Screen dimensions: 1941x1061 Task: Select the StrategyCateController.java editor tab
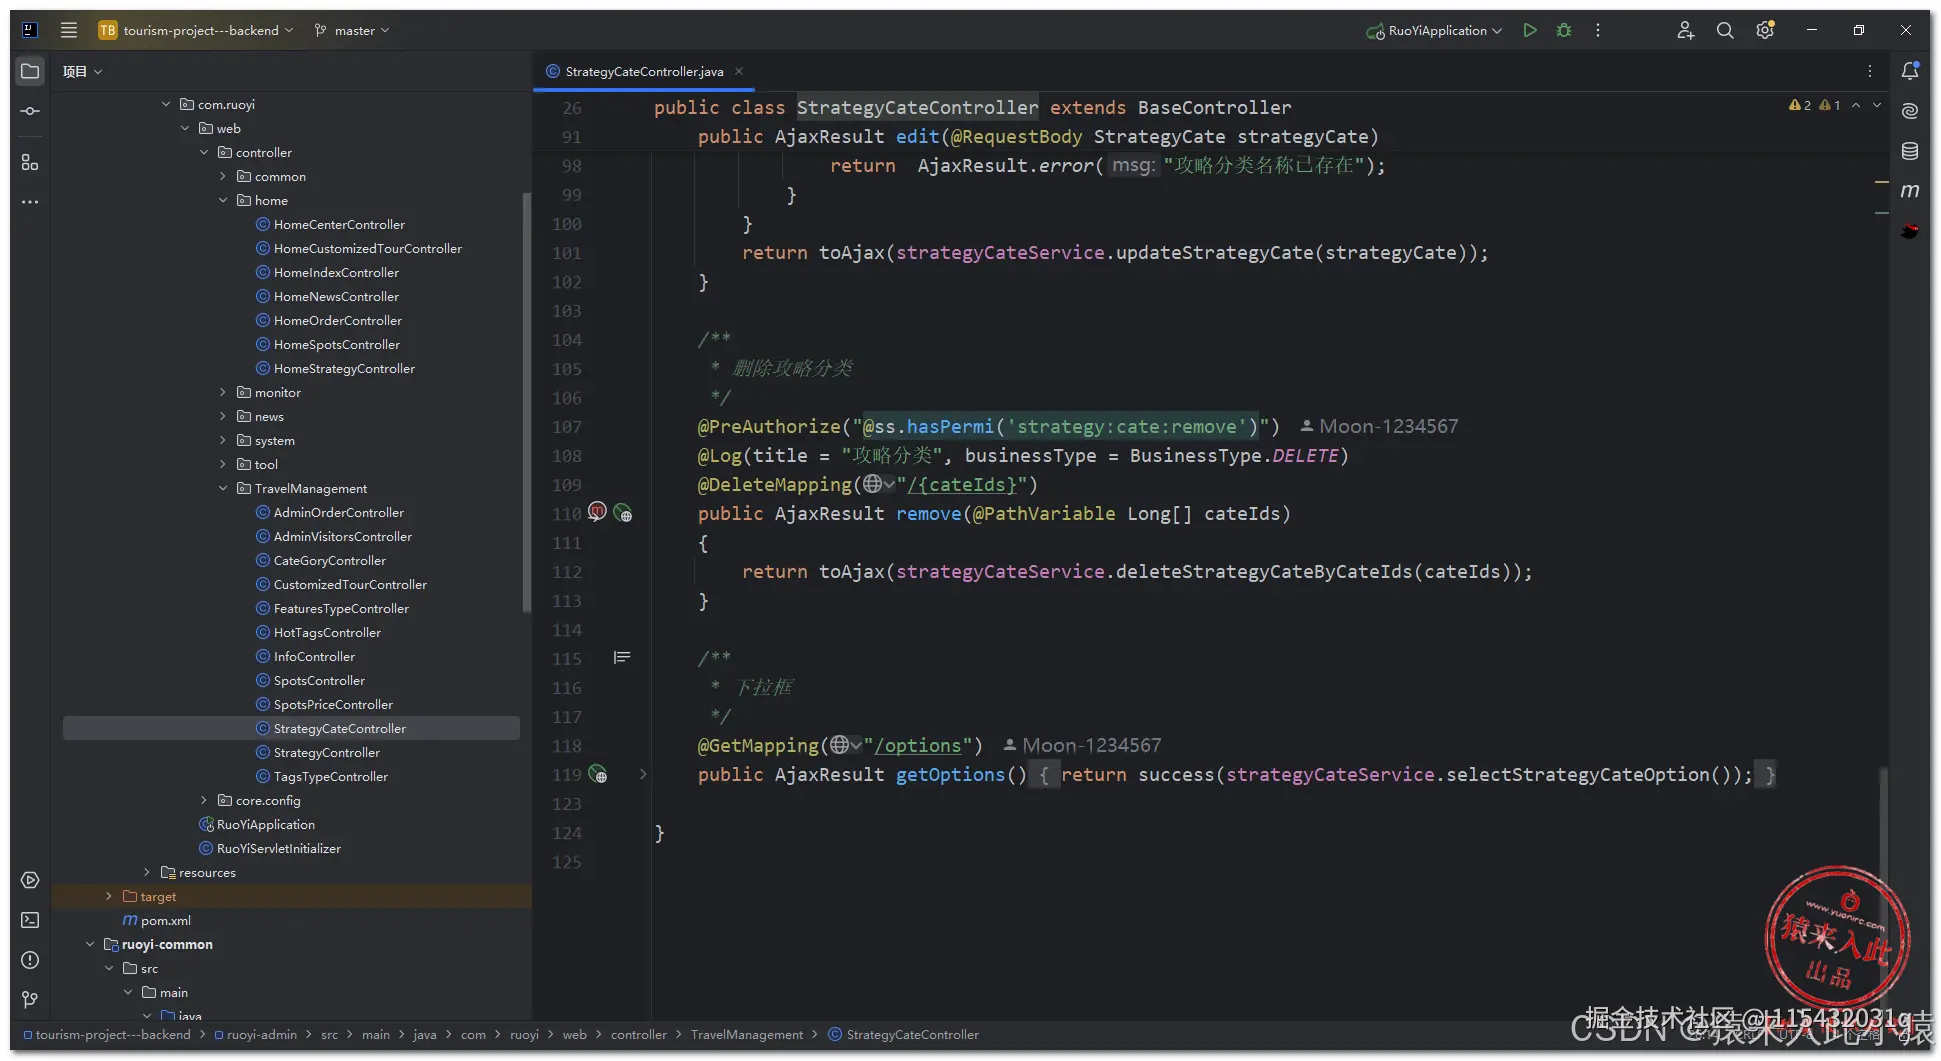click(x=643, y=71)
